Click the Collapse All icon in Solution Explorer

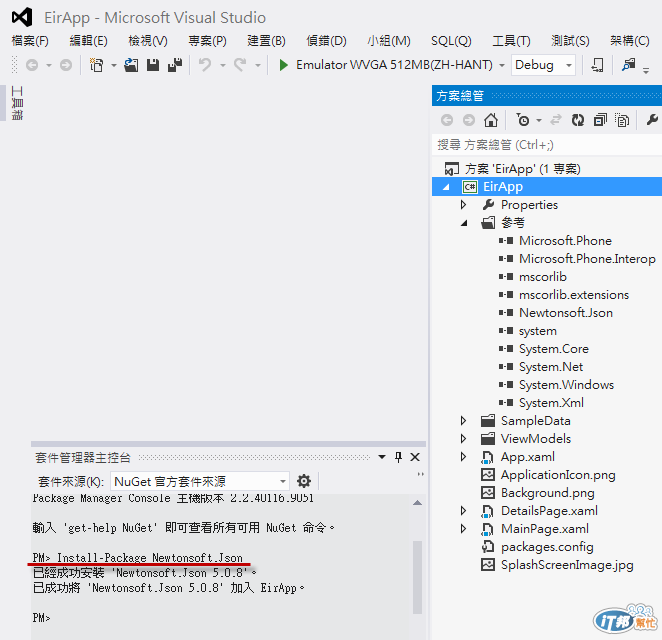[x=600, y=120]
